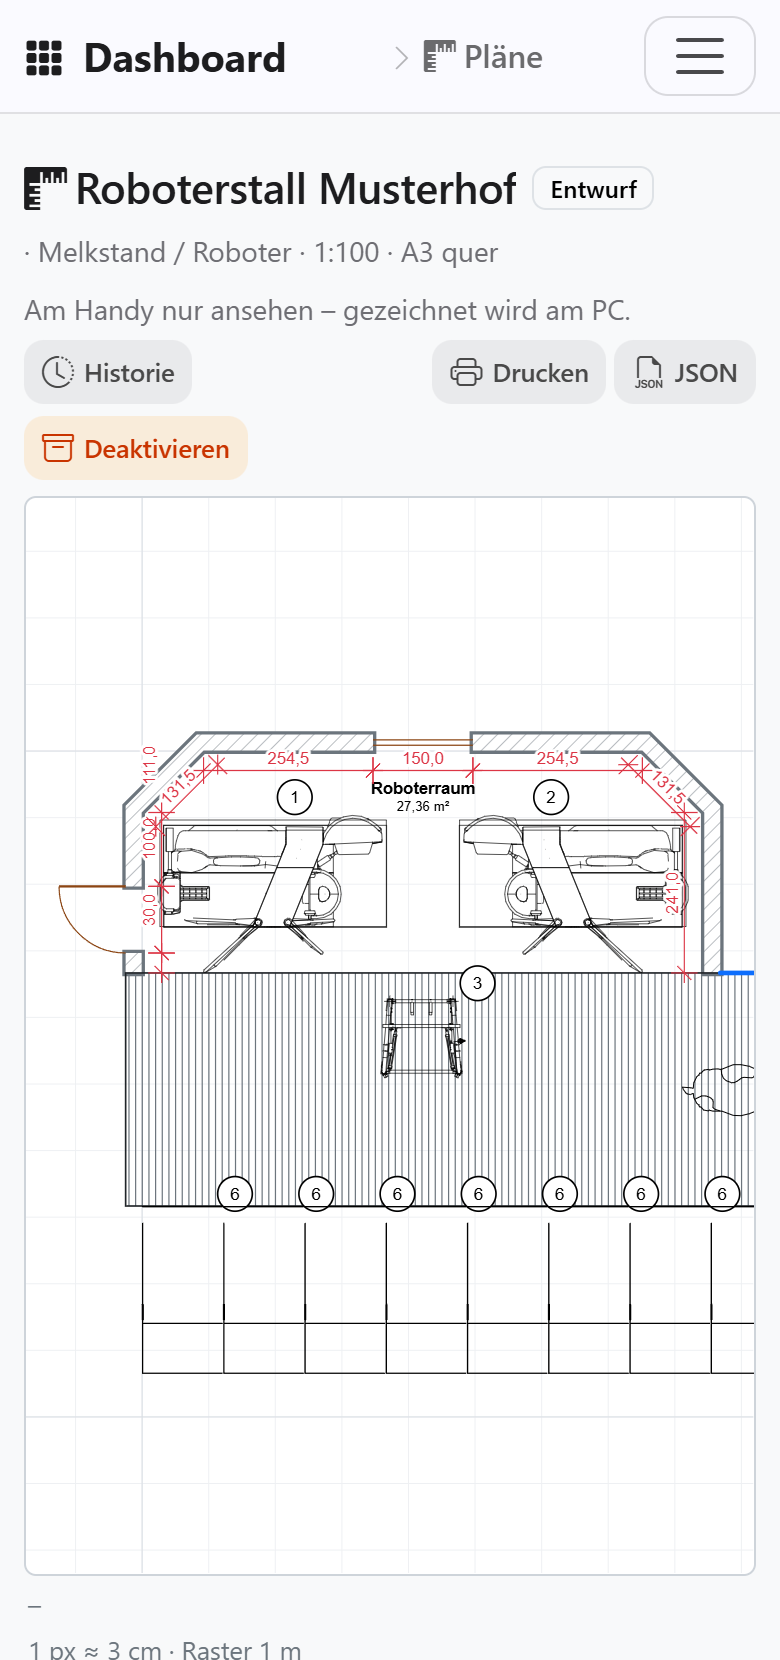Click the Drucken print button
Viewport: 780px width, 1660px height.
pos(519,372)
